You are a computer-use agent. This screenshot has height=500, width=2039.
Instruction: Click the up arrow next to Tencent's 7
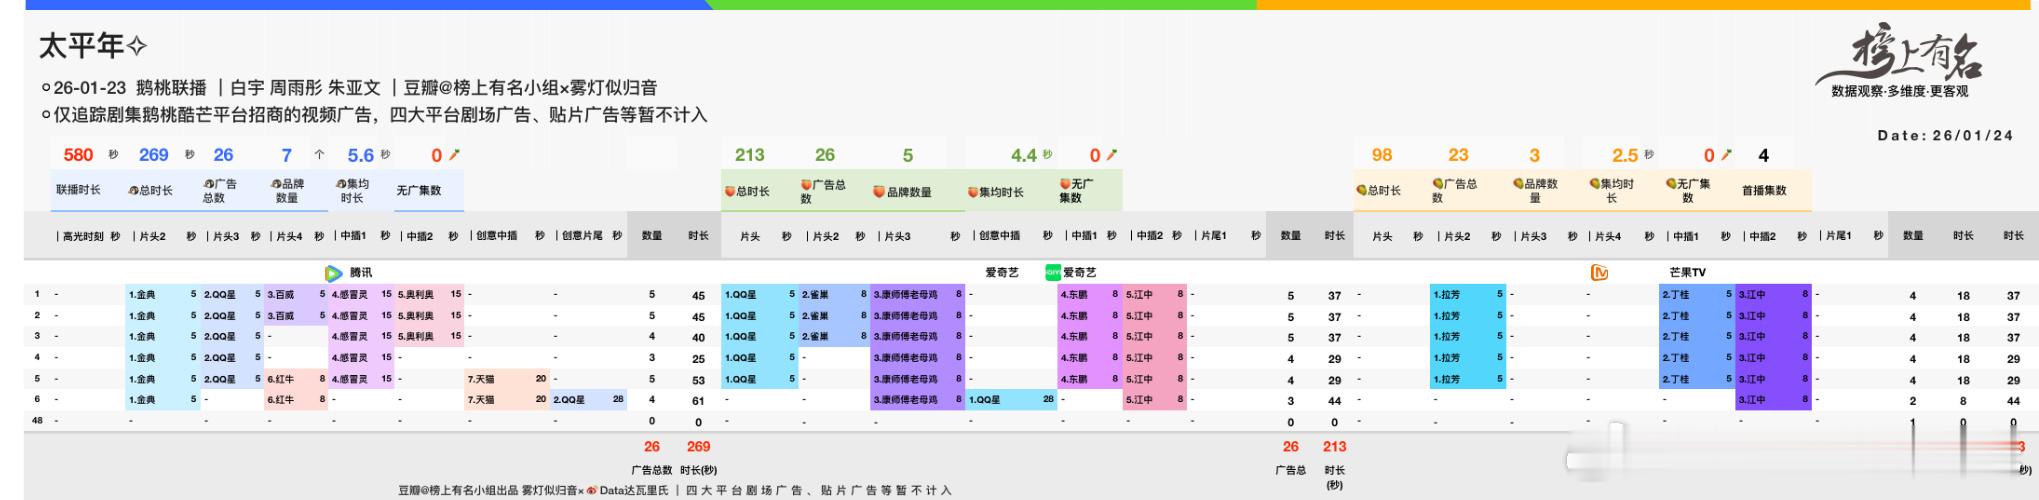click(x=319, y=155)
